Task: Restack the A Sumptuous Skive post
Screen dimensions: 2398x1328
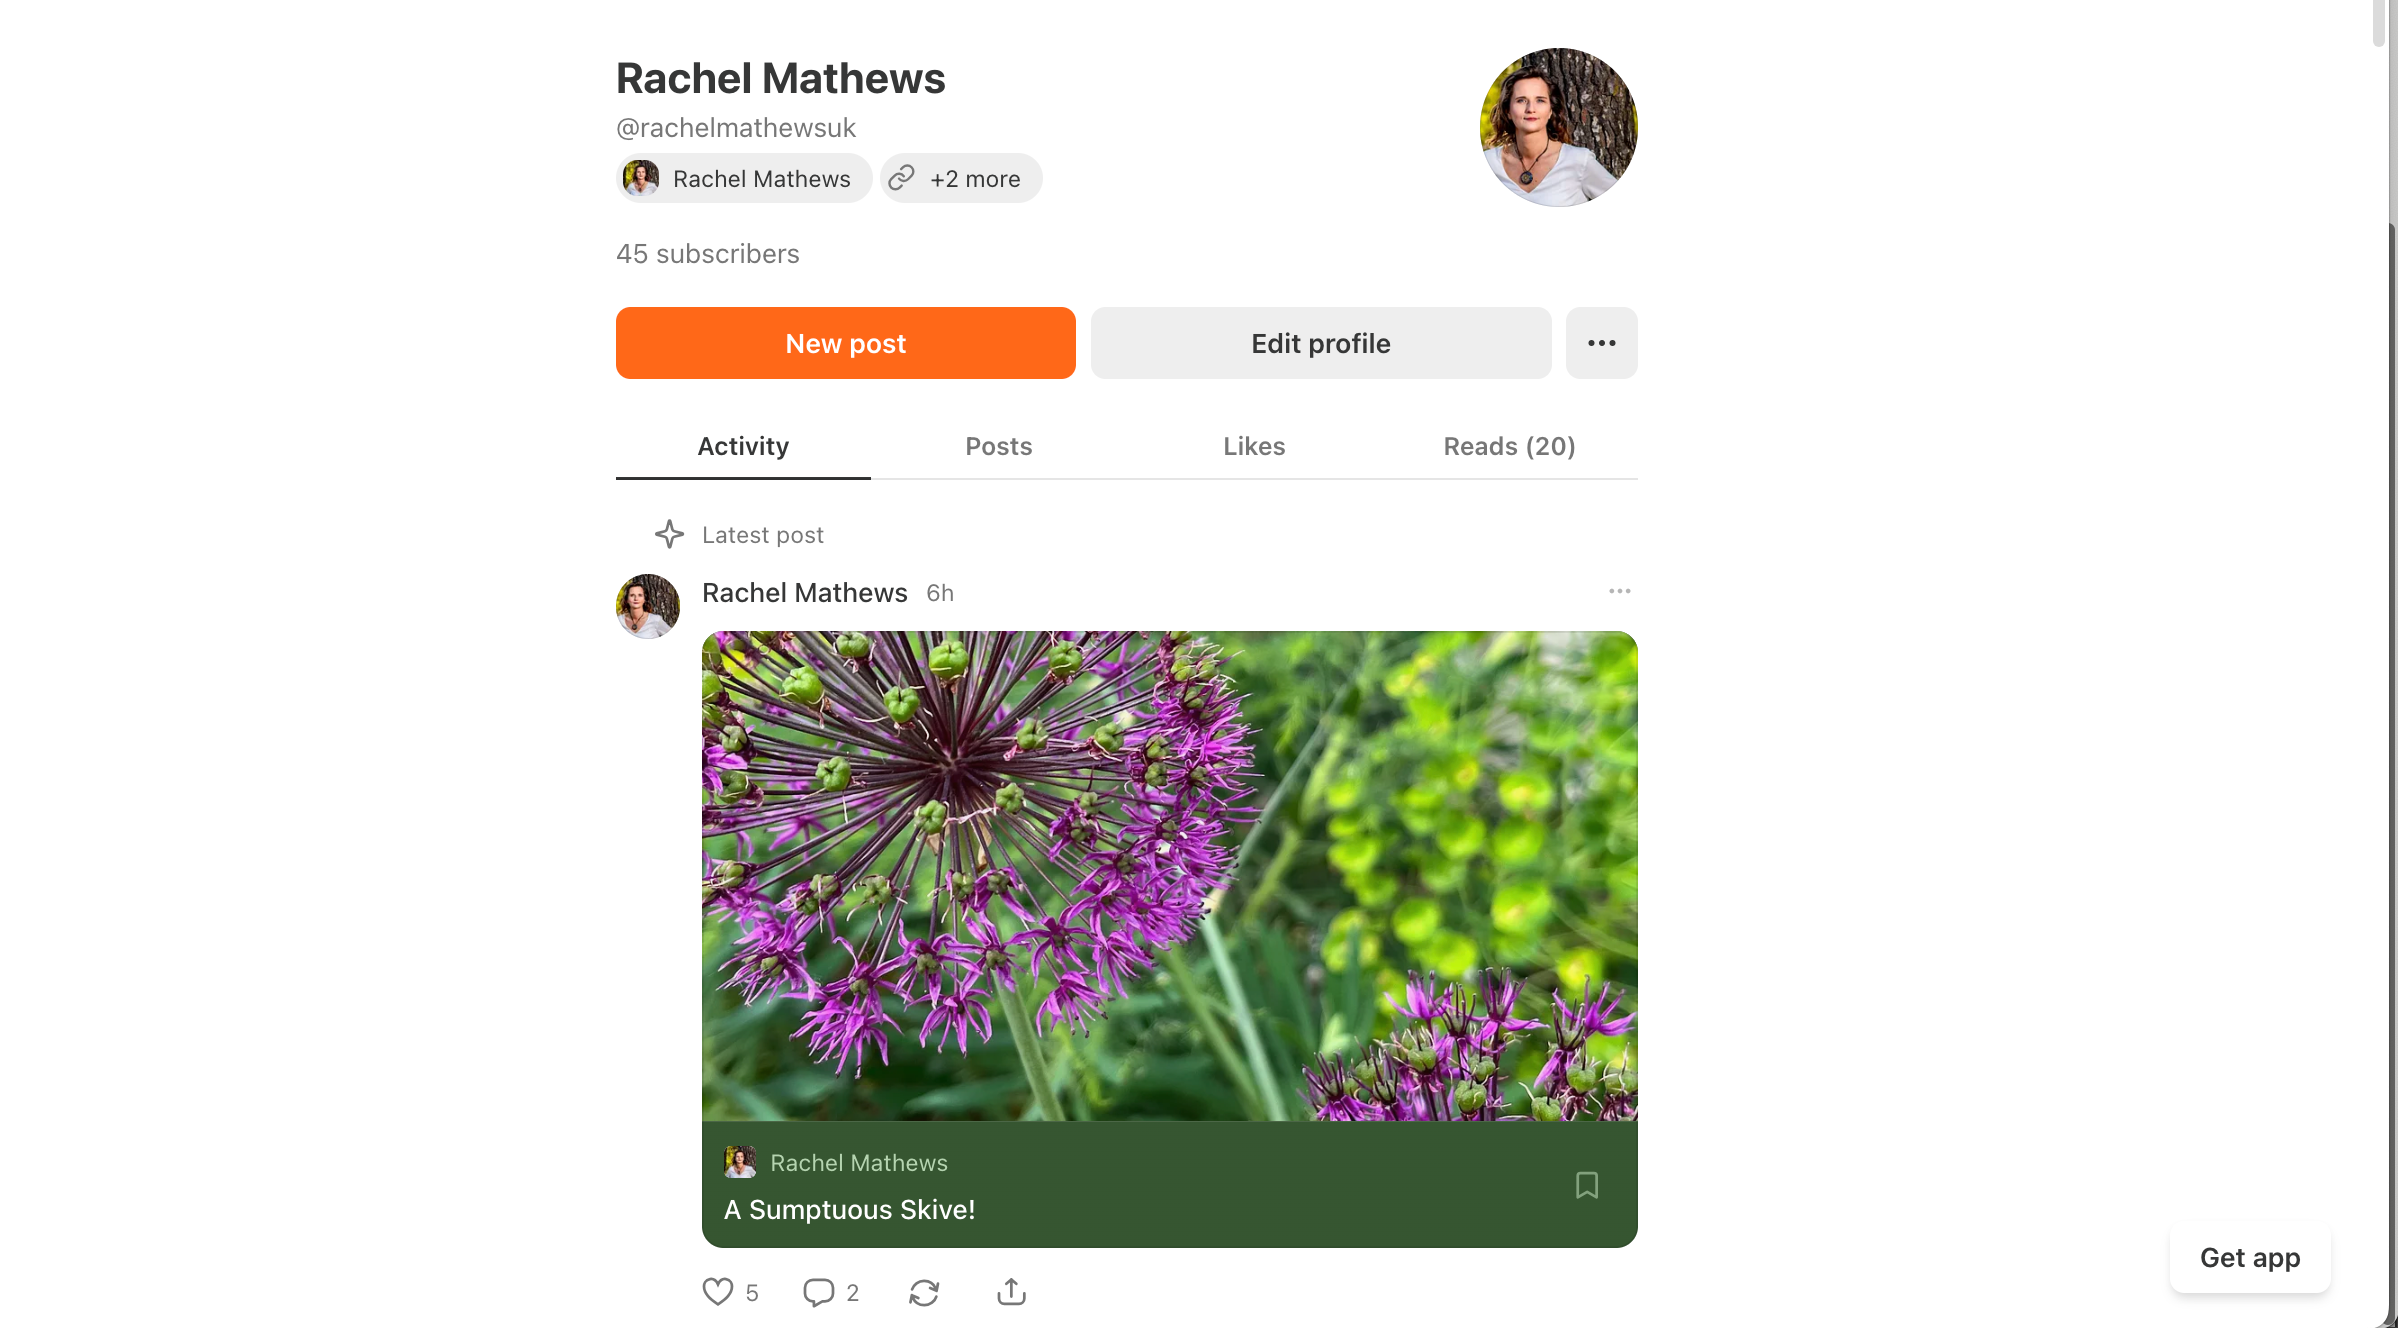Action: (x=924, y=1292)
